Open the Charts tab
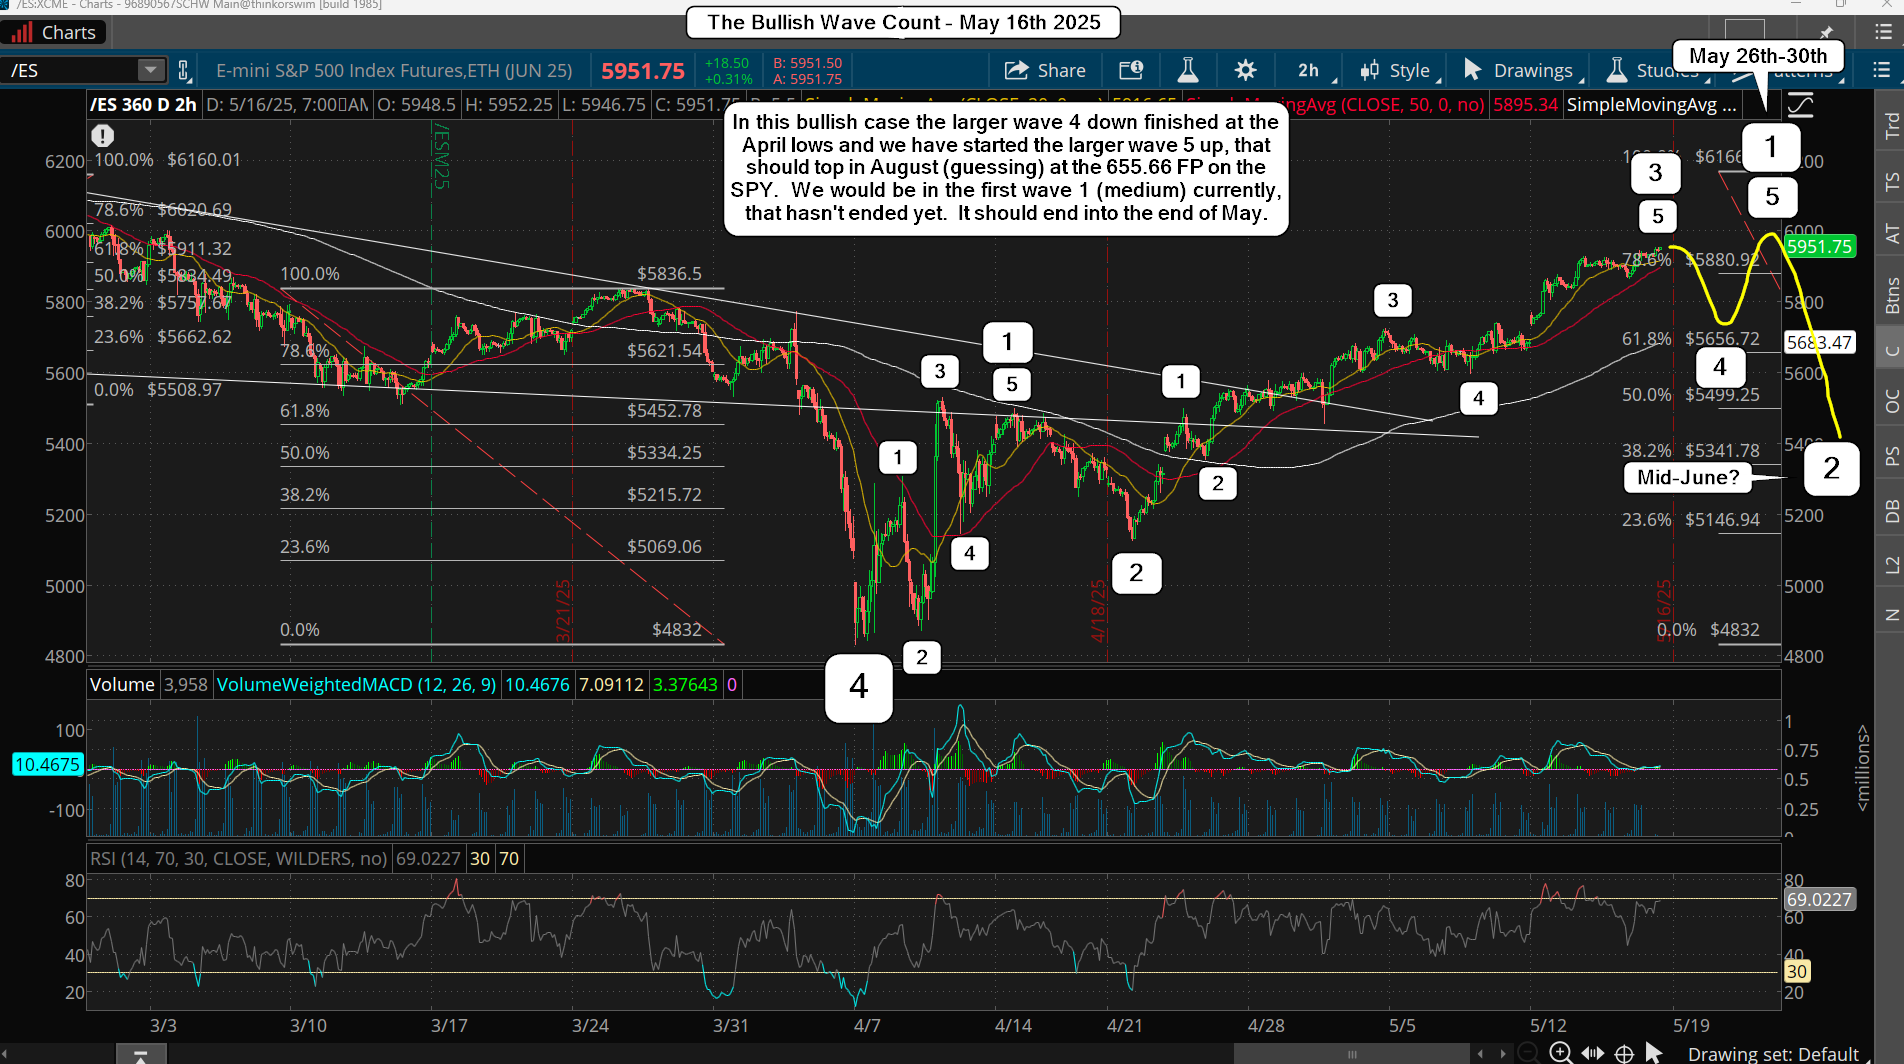 tap(52, 32)
